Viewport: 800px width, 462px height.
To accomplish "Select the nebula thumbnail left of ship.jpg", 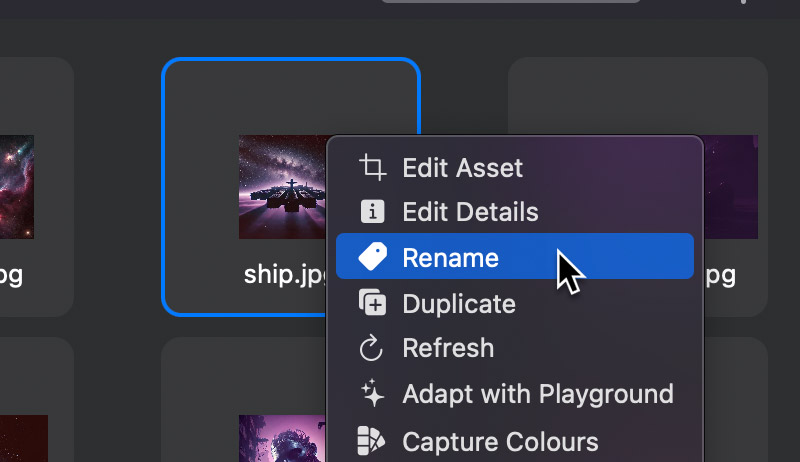I will 16,187.
